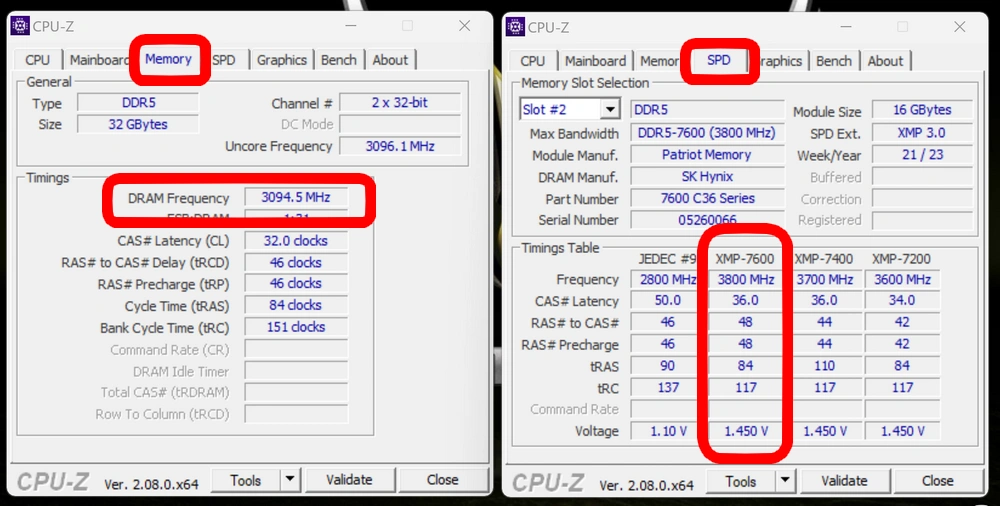Open the Mainboard tab in the right CPU-Z window

pos(596,61)
